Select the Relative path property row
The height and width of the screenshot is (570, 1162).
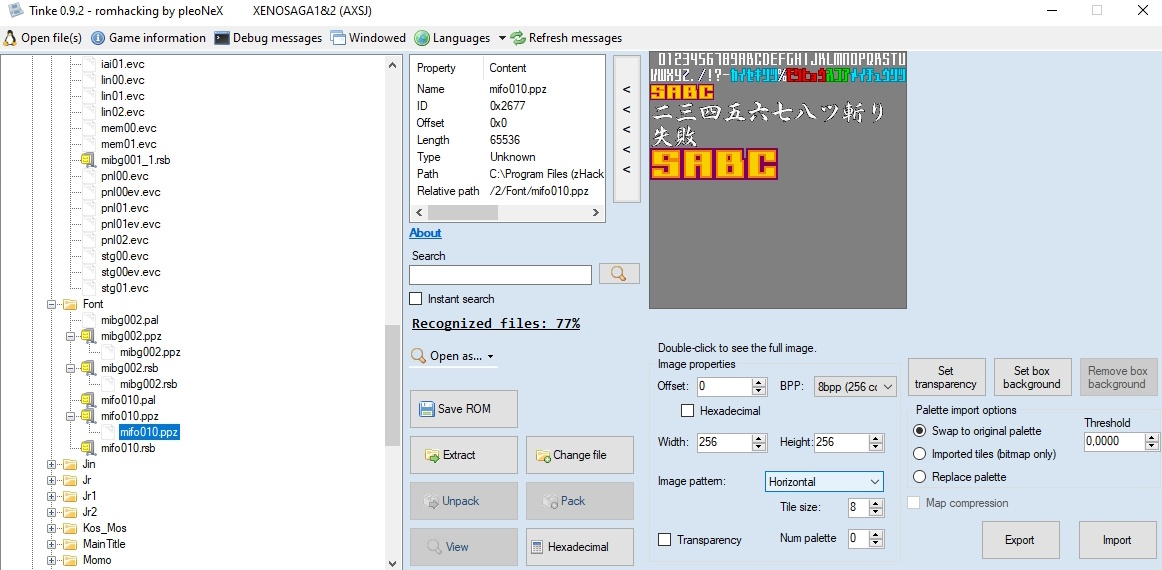(x=508, y=191)
